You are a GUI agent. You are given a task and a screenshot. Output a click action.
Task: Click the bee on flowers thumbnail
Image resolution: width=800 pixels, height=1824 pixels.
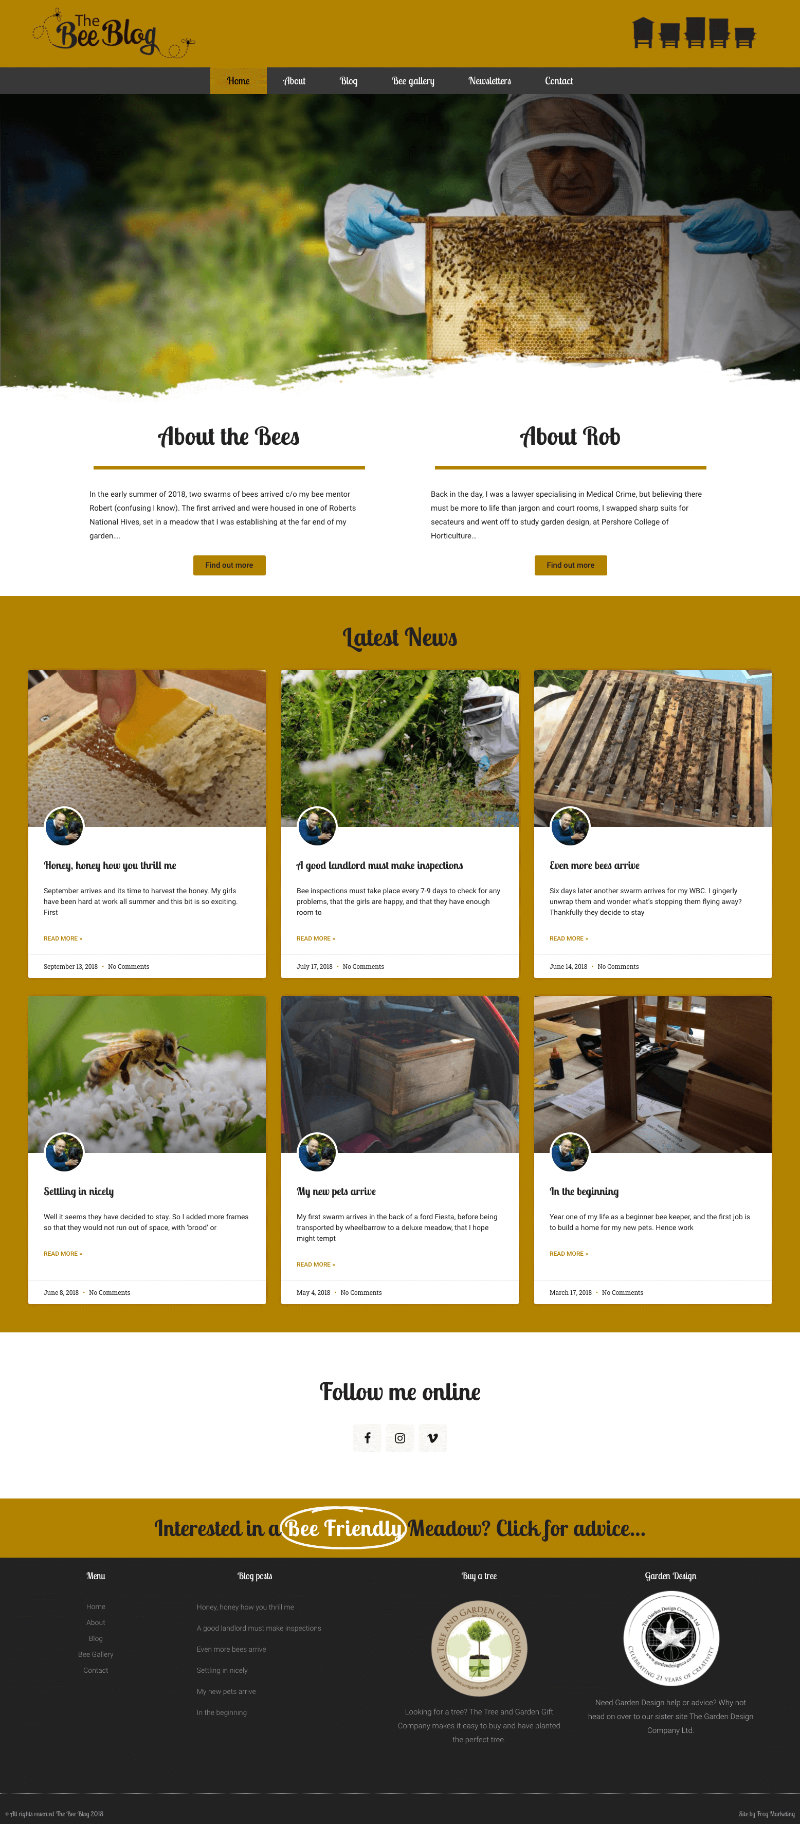(147, 1074)
